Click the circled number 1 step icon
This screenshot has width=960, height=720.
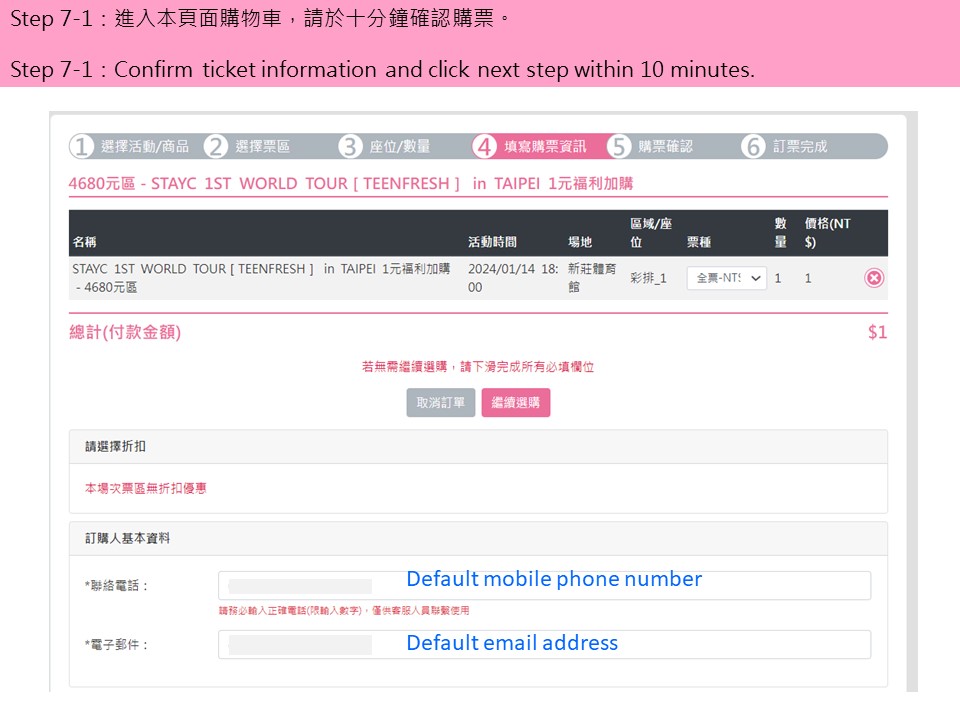click(81, 146)
